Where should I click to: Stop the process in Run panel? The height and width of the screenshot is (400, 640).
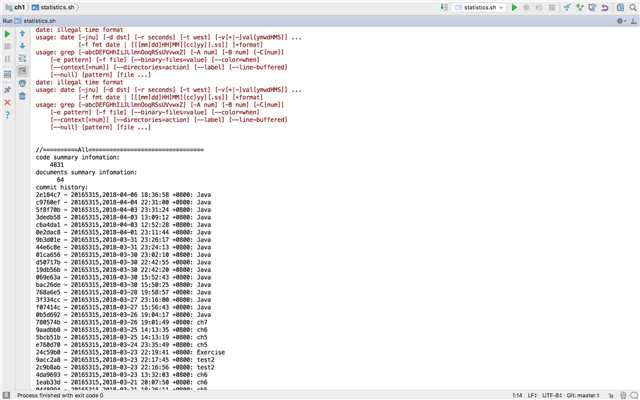(7, 47)
